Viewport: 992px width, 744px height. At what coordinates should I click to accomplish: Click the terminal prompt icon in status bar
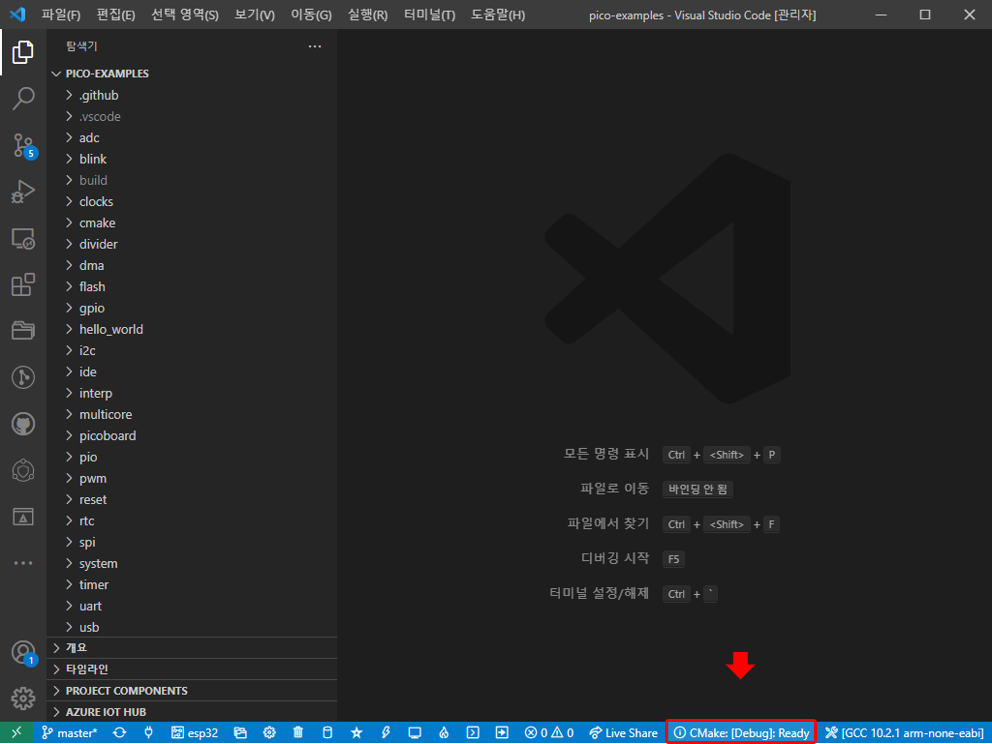473,733
